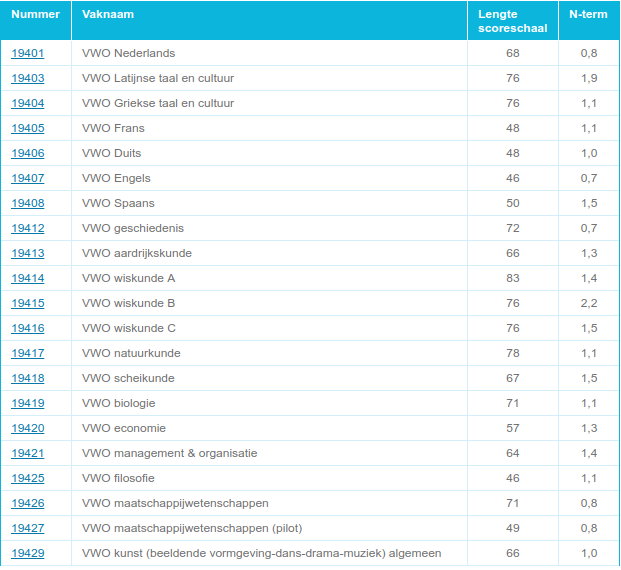This screenshot has height=570, width=621.
Task: Select VWO kunst algemeen subject cell
Action: [x=269, y=553]
